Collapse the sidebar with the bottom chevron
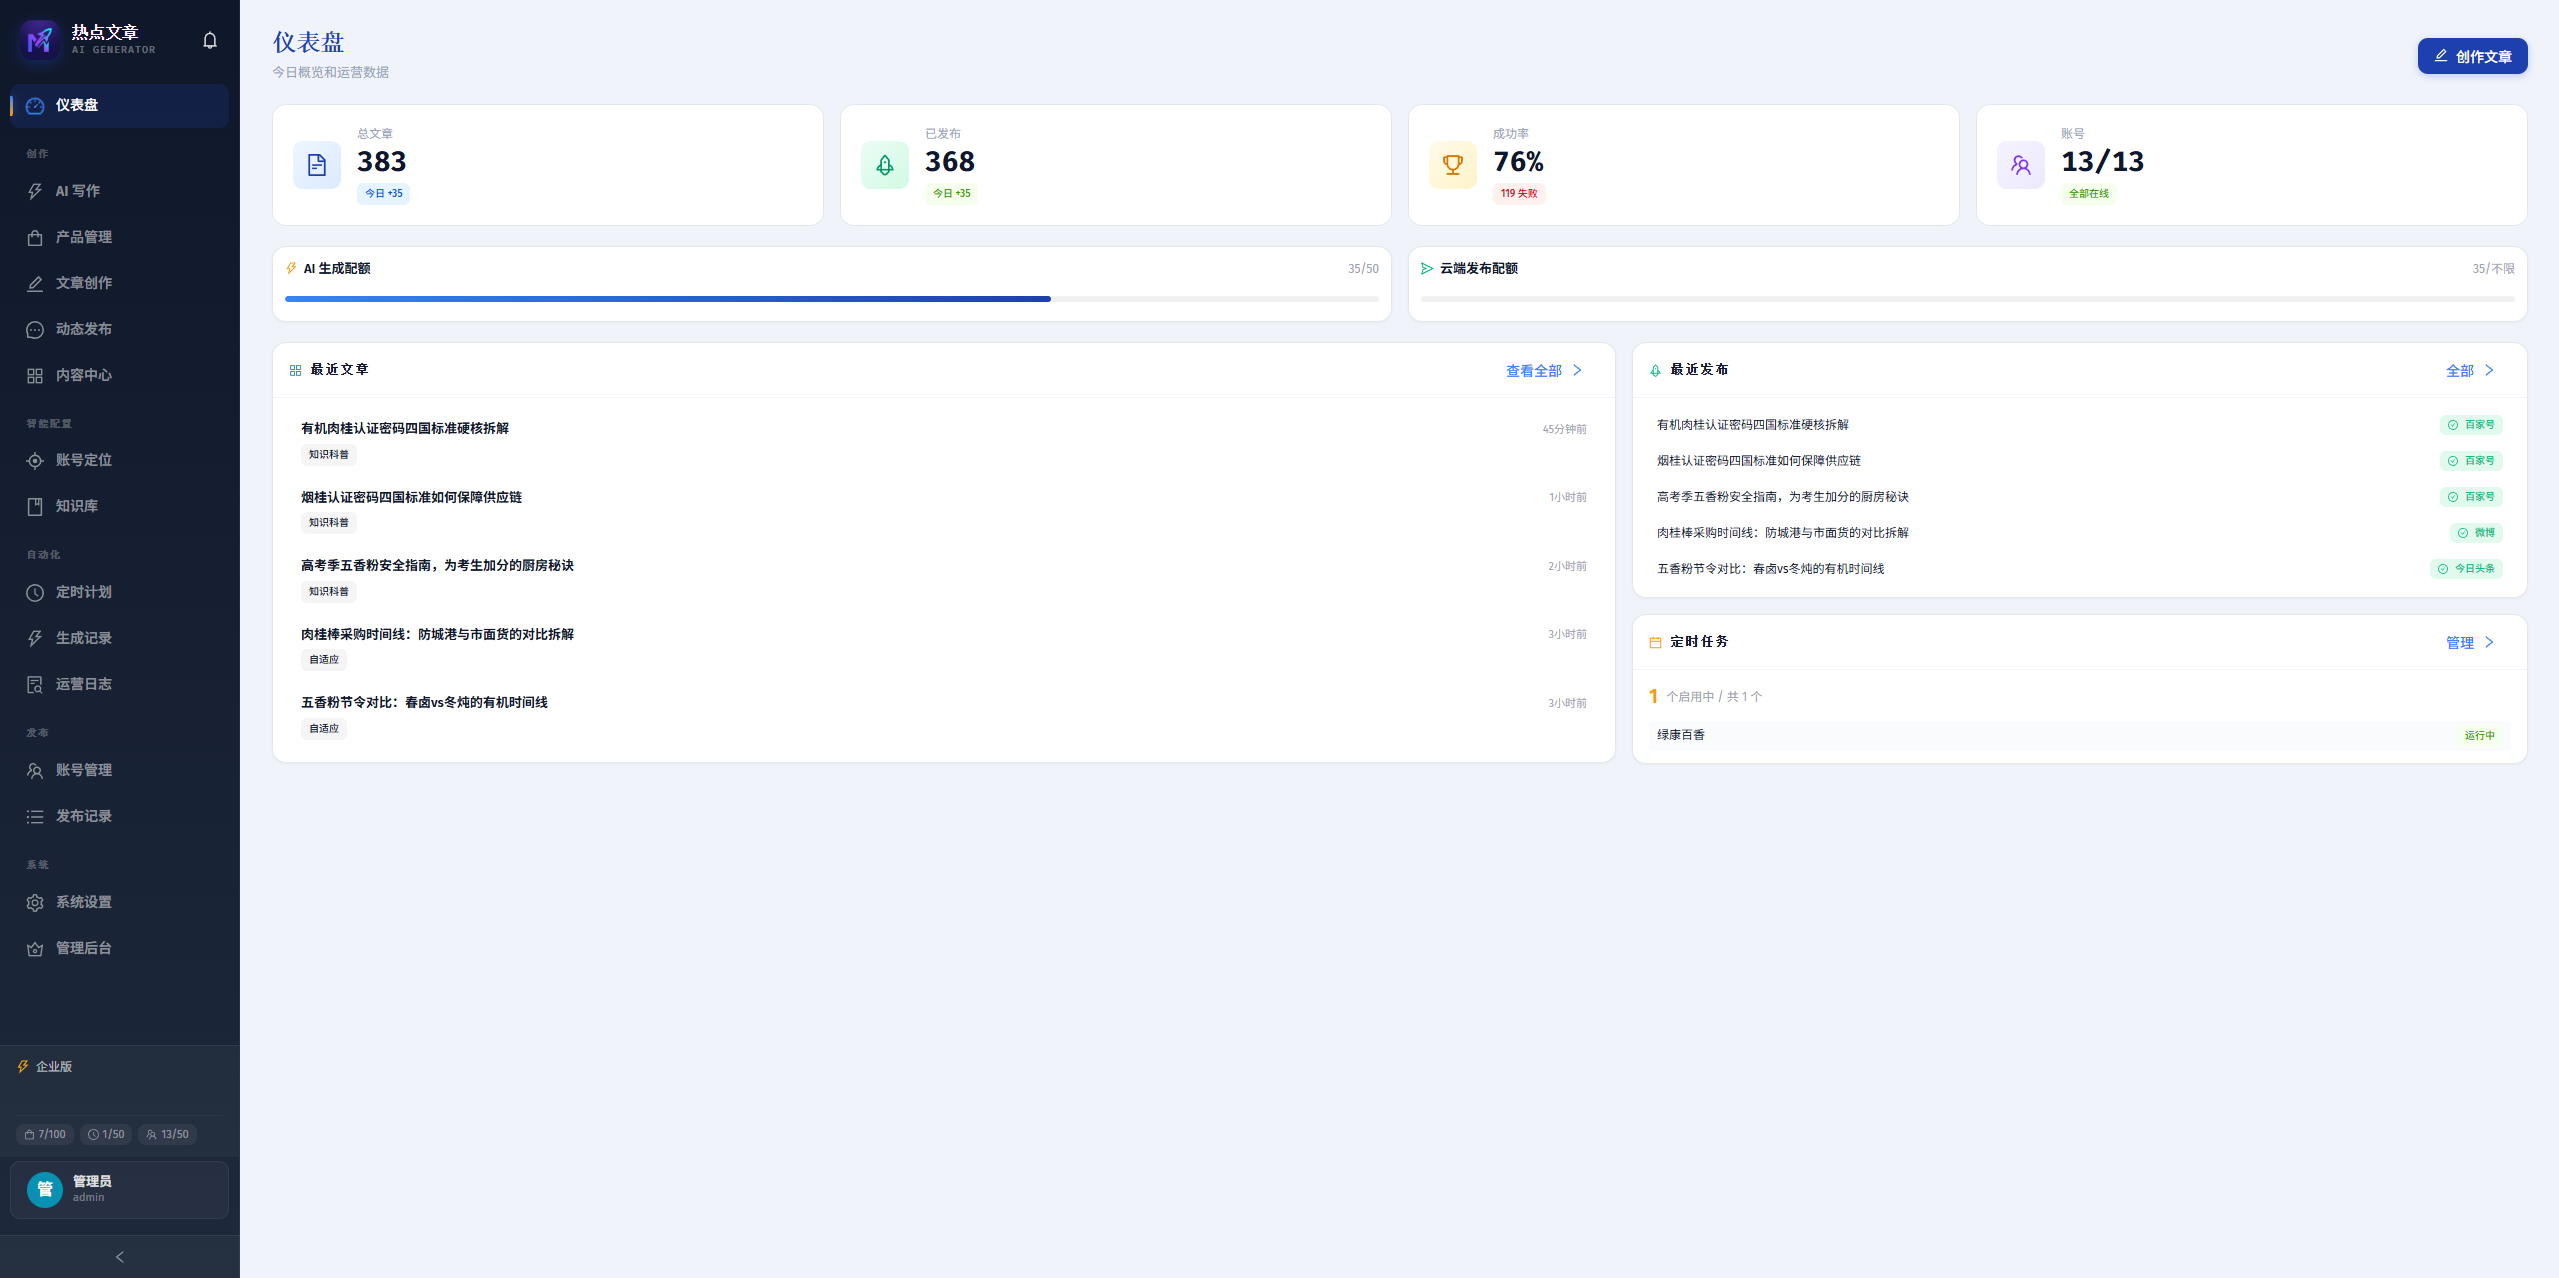Viewport: 2559px width, 1278px height. (x=120, y=1257)
